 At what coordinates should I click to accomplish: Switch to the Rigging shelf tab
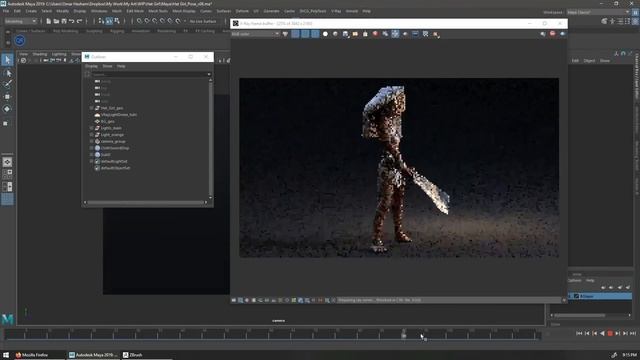coord(117,31)
